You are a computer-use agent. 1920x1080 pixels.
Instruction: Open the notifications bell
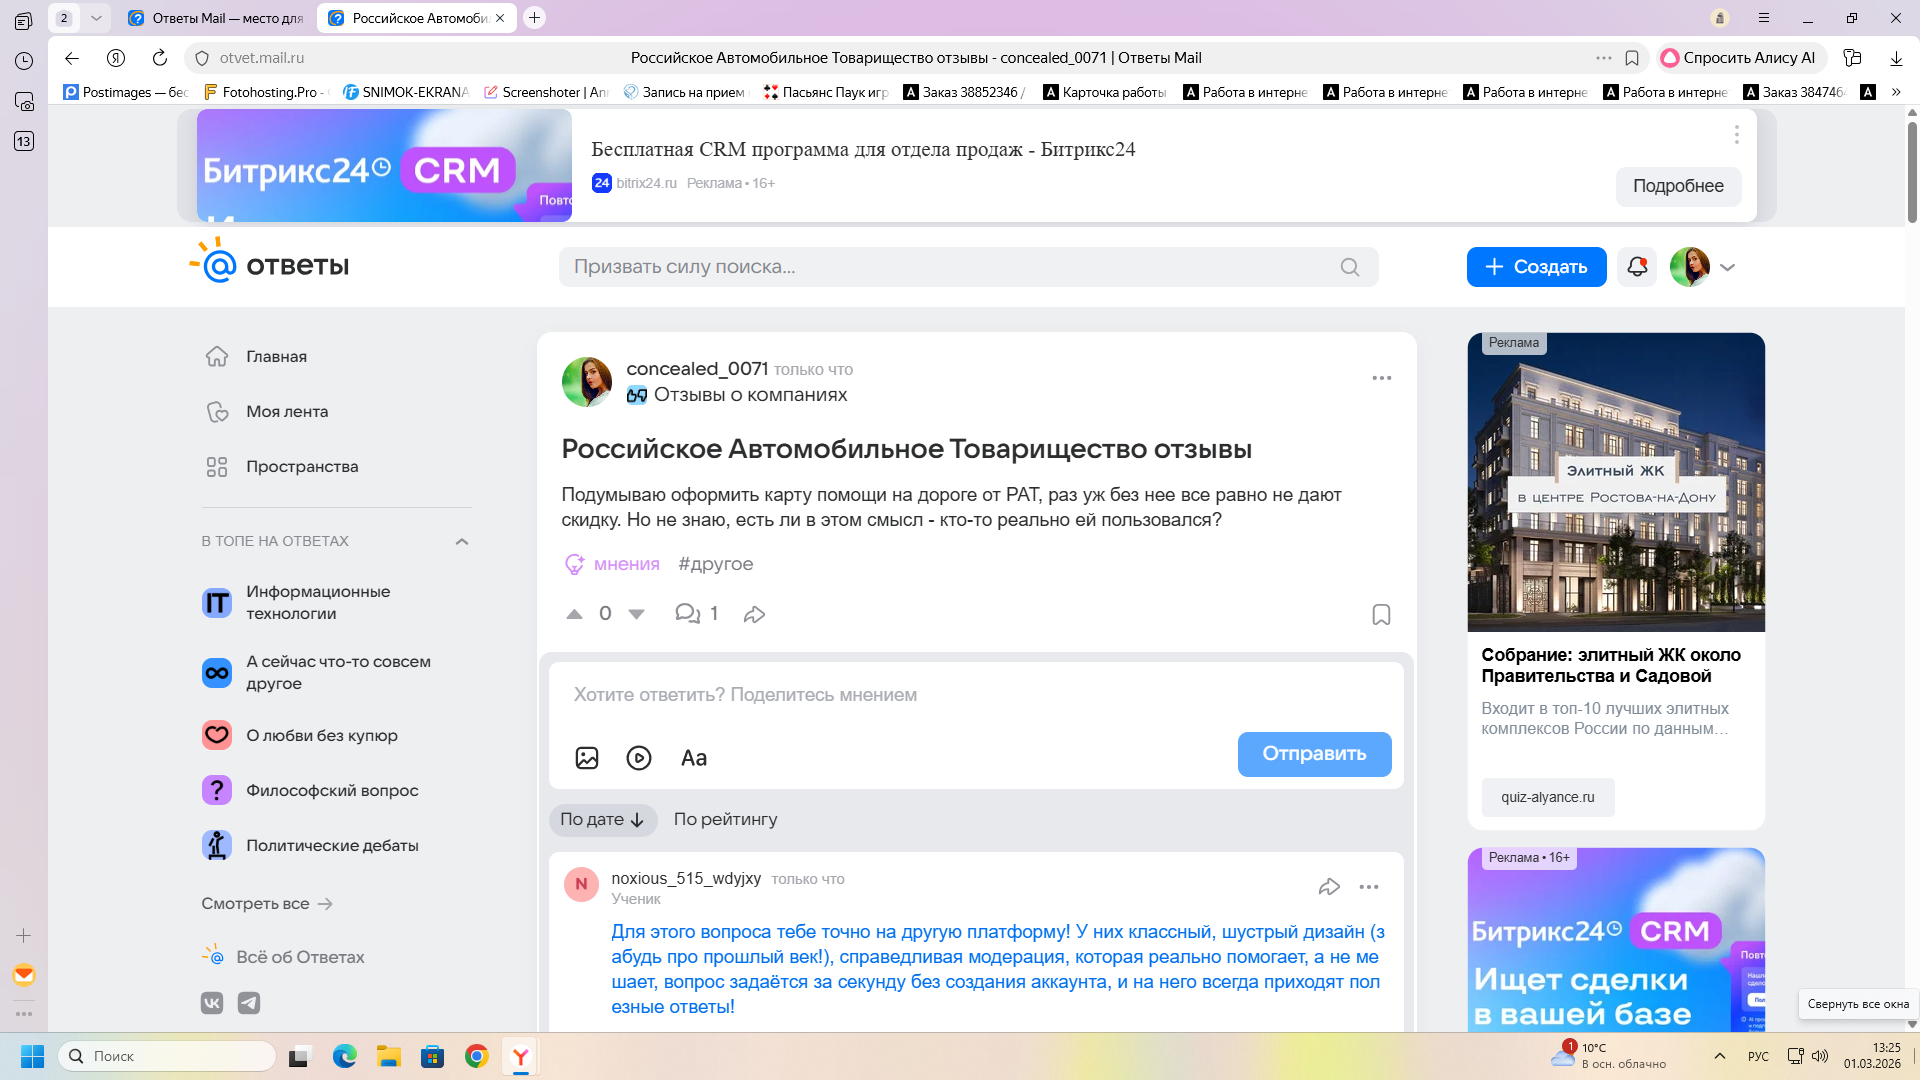pyautogui.click(x=1637, y=267)
